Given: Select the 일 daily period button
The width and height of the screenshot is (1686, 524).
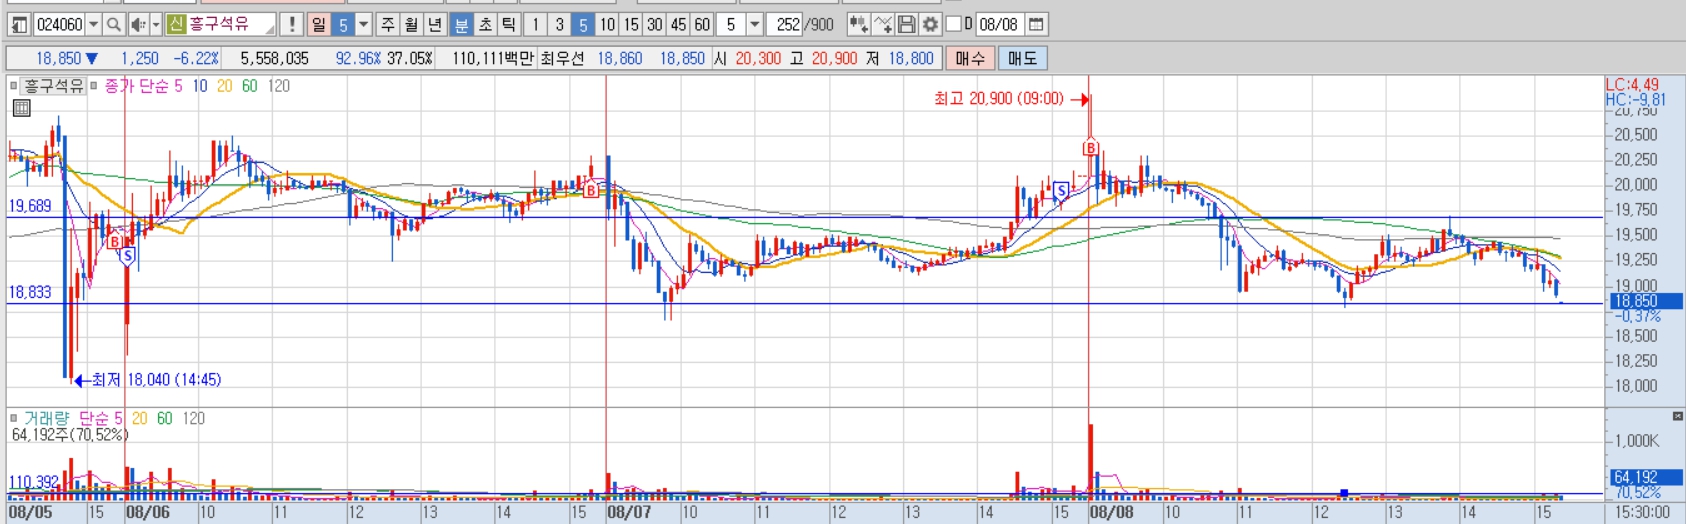Looking at the screenshot, I should click(x=318, y=24).
